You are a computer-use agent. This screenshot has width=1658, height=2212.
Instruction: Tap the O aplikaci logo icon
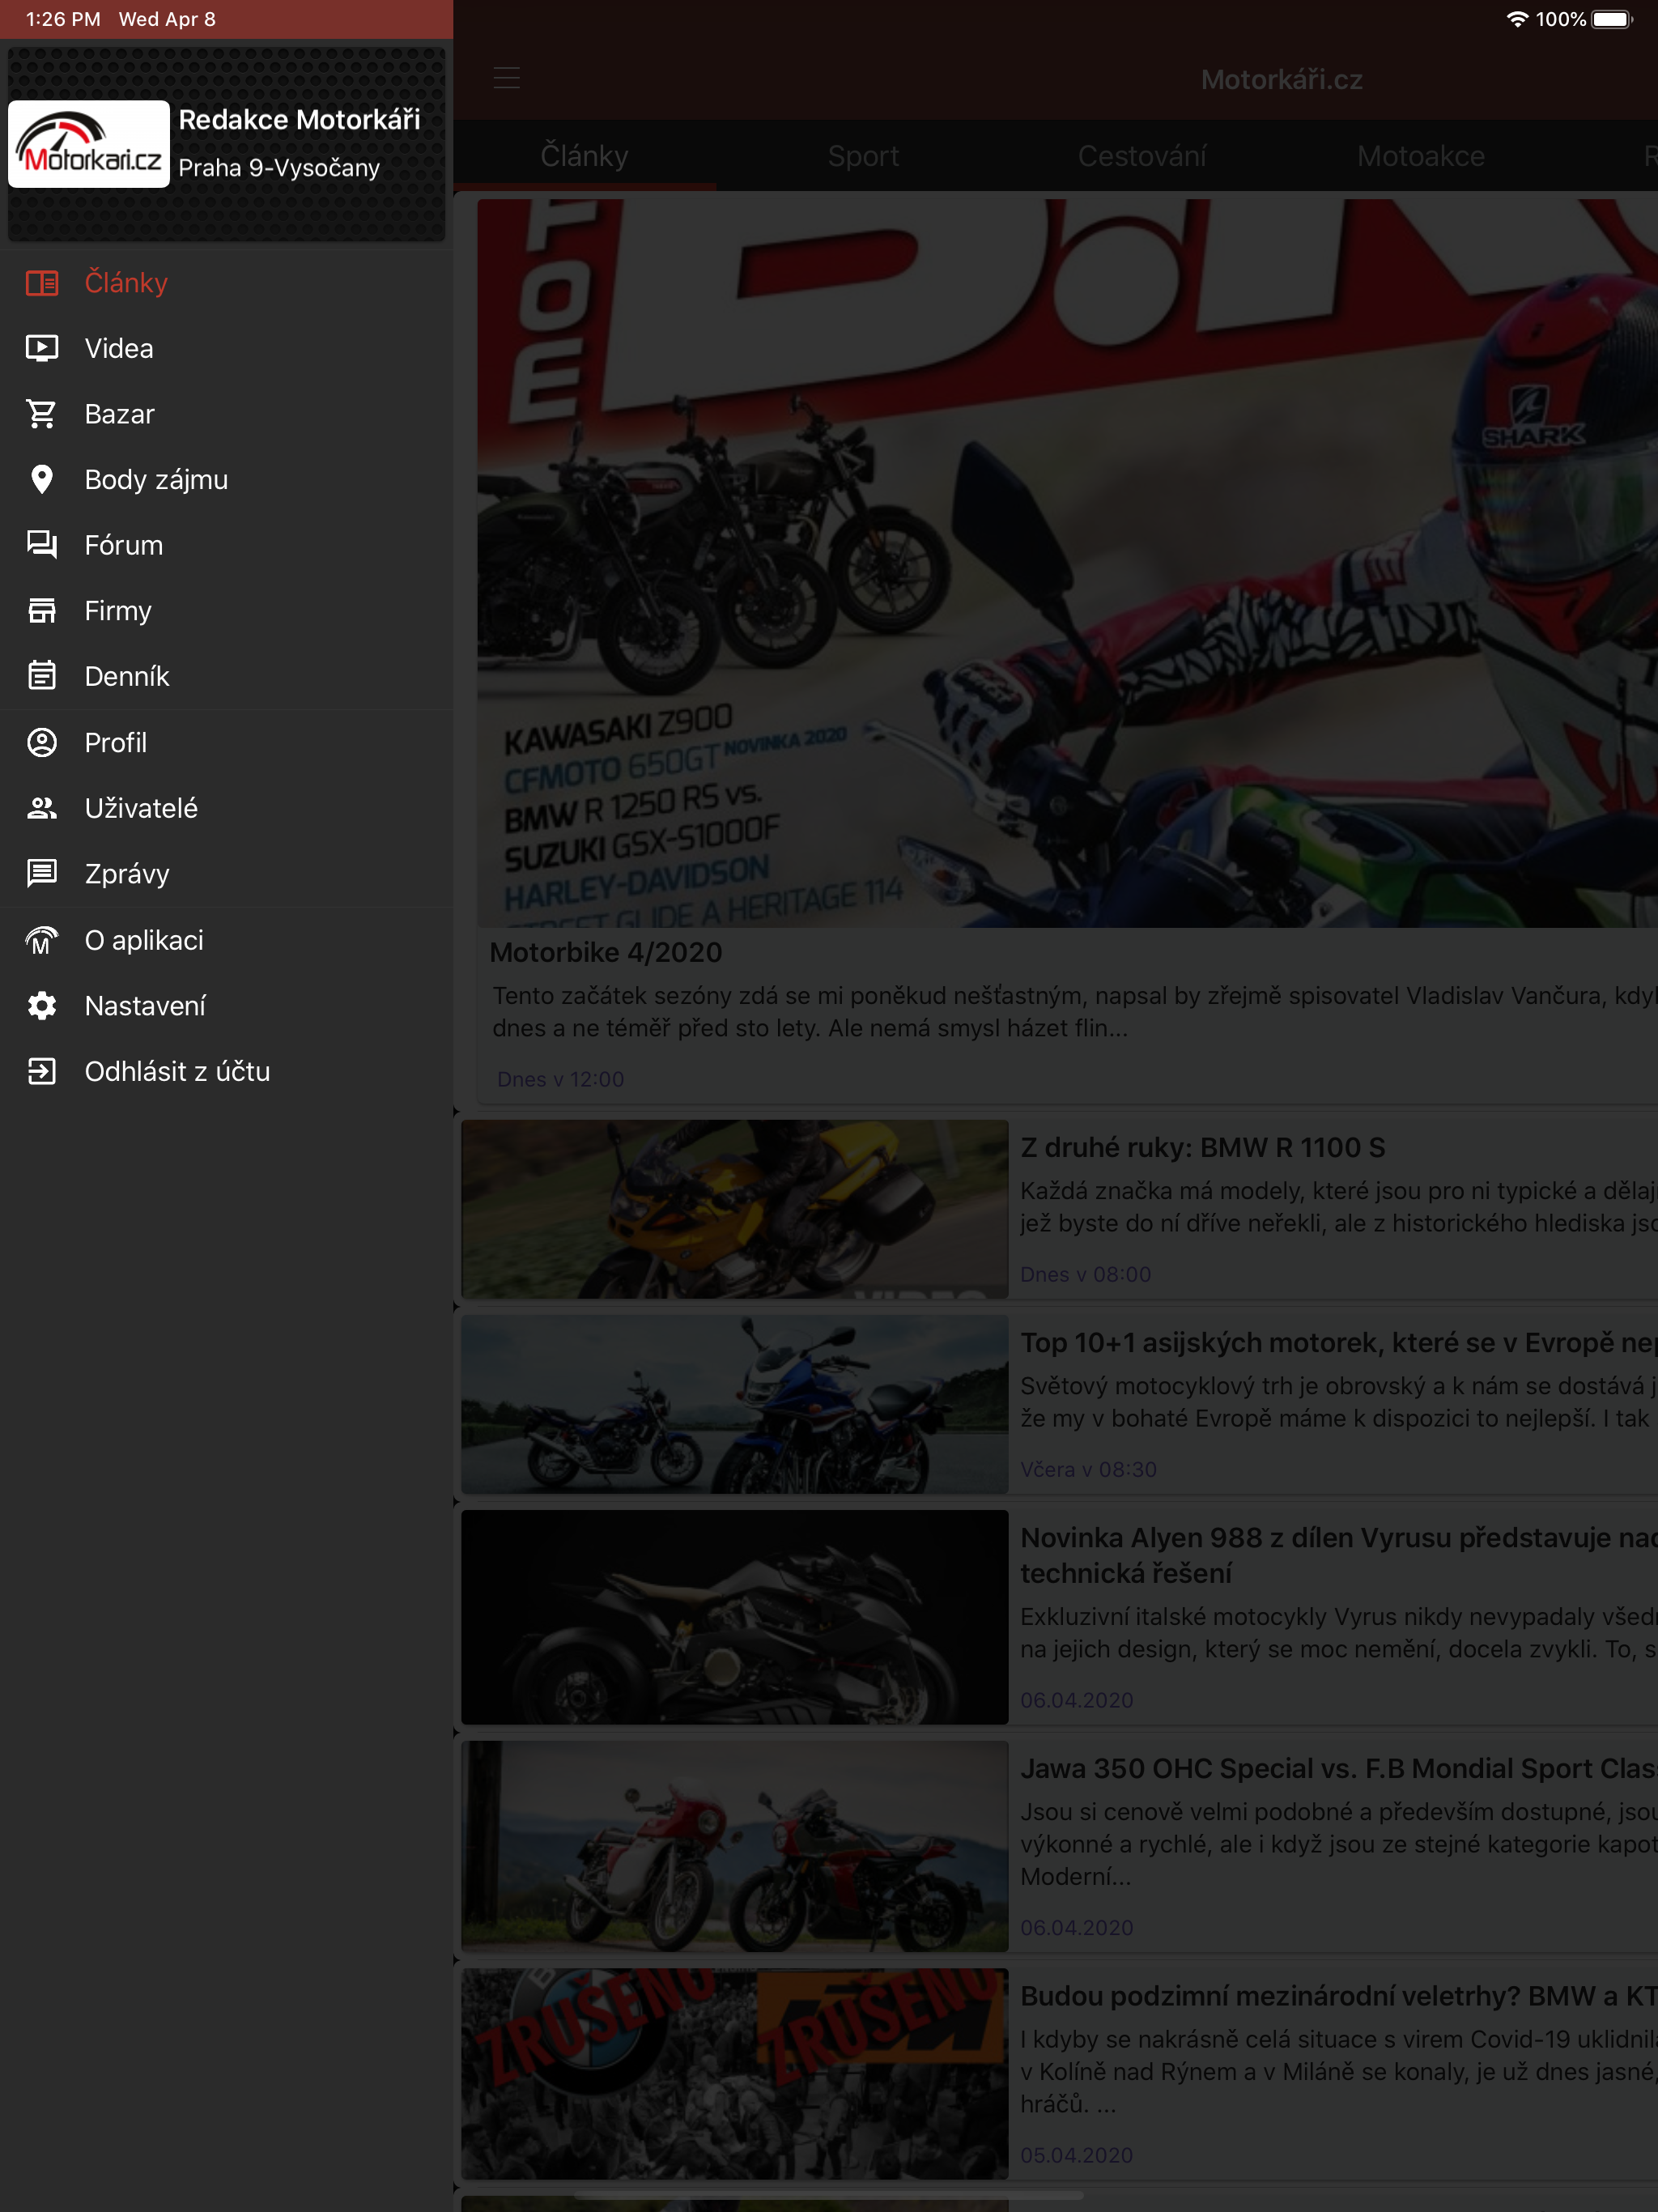[41, 940]
